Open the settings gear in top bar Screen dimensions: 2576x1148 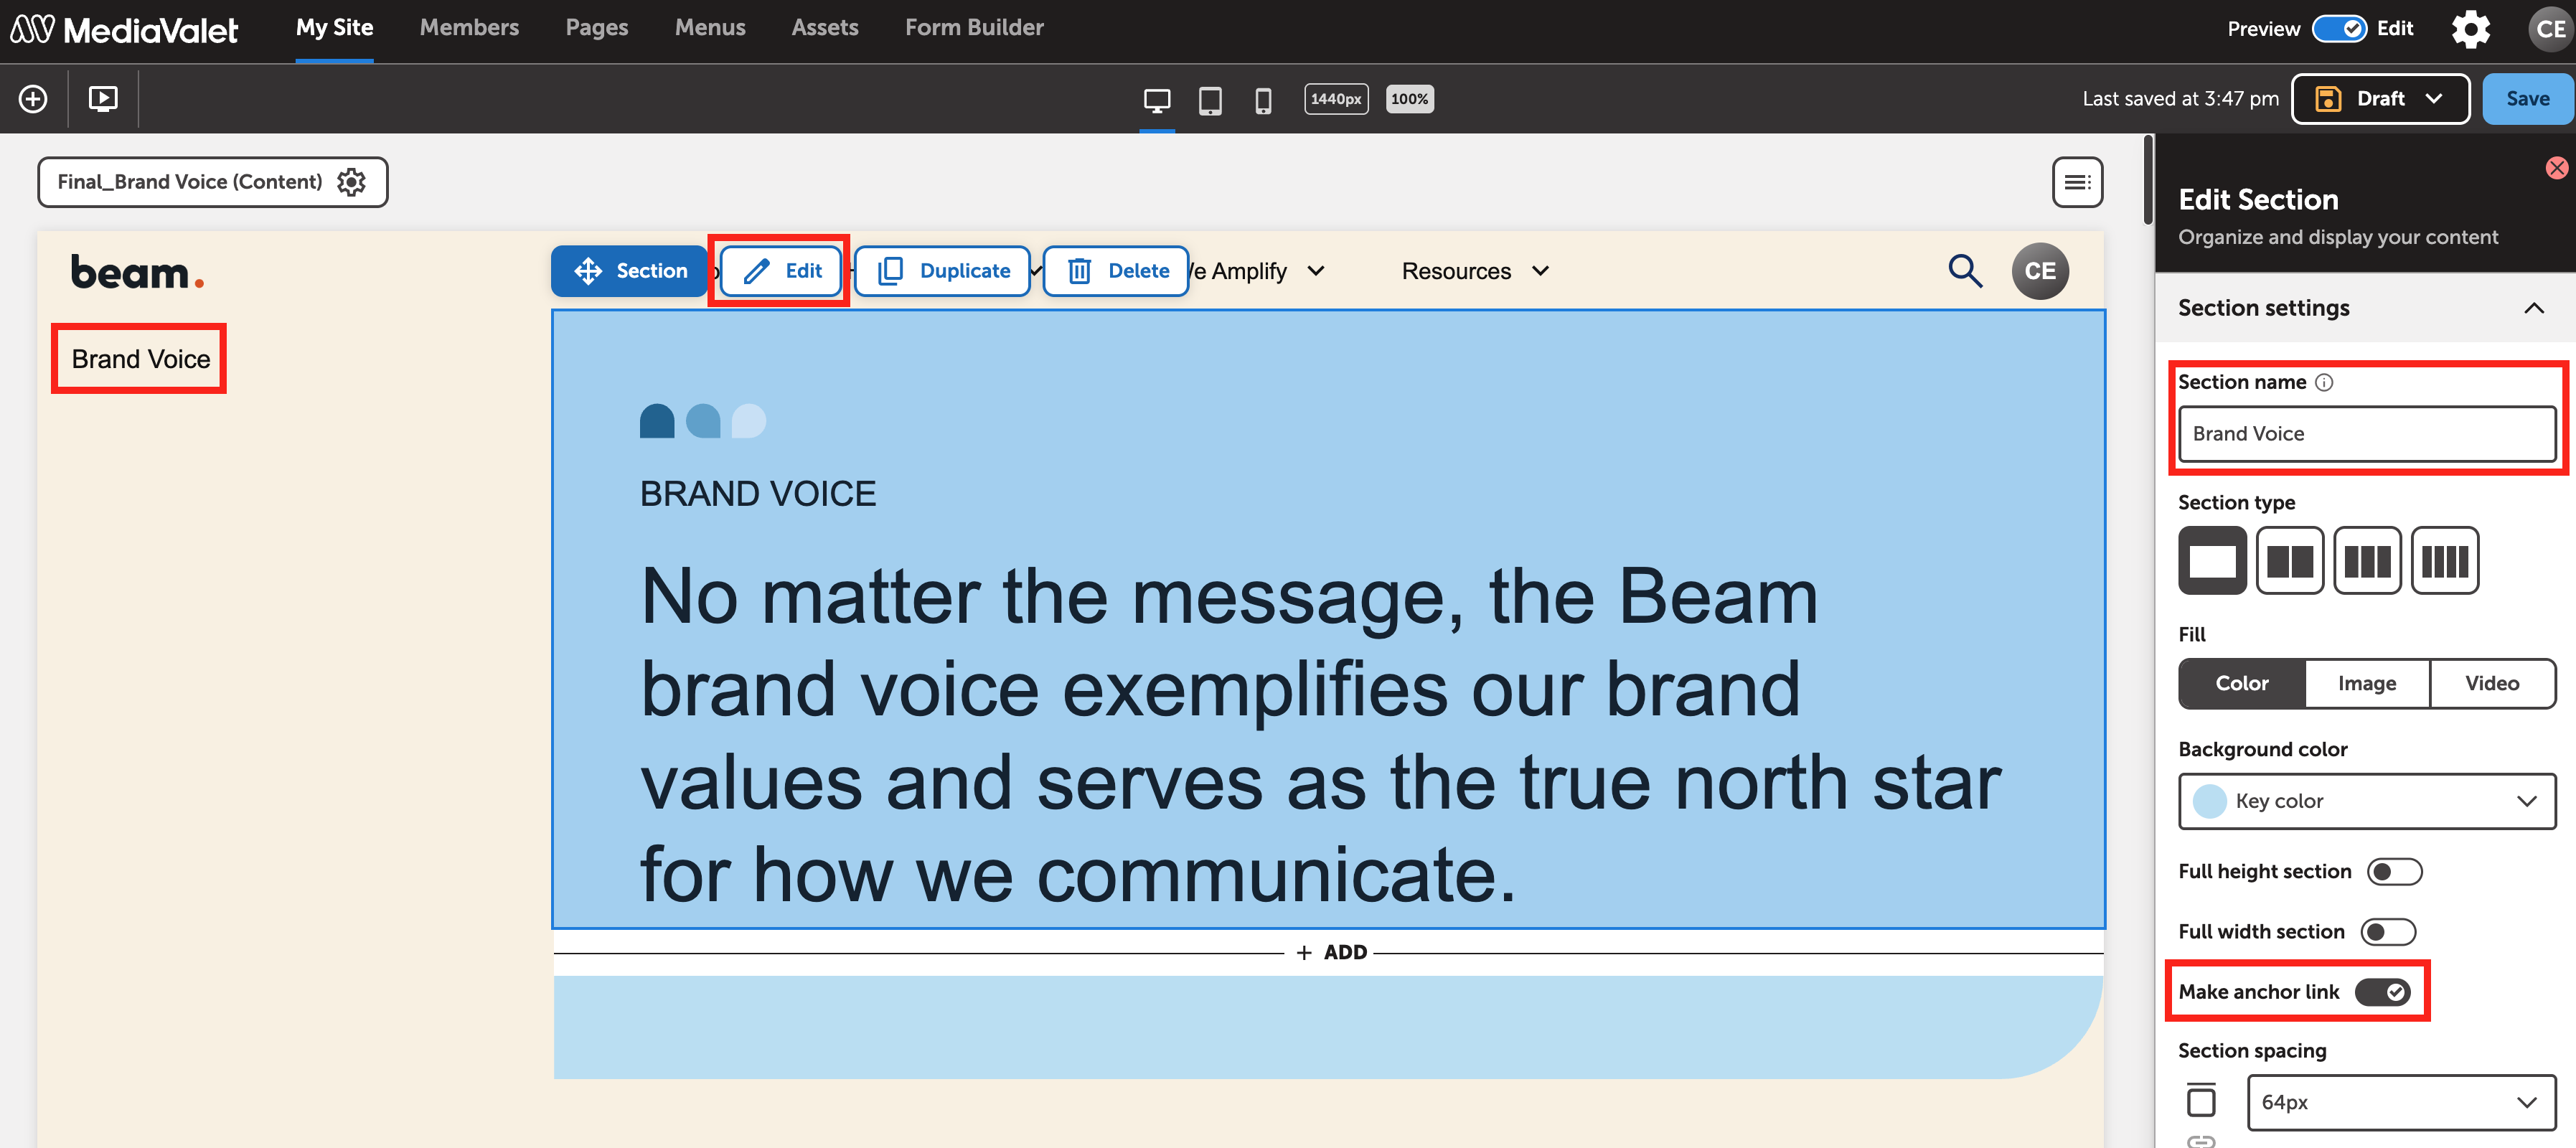pos(2470,29)
